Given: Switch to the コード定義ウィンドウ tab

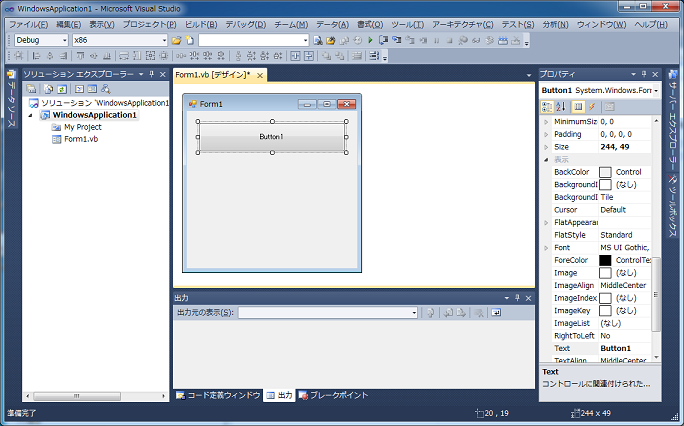Looking at the screenshot, I should 218,395.
